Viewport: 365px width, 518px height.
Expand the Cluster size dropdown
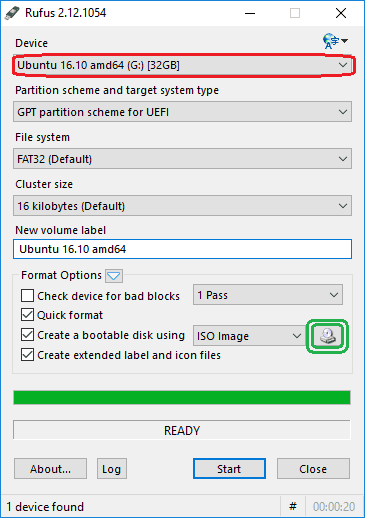[x=182, y=206]
